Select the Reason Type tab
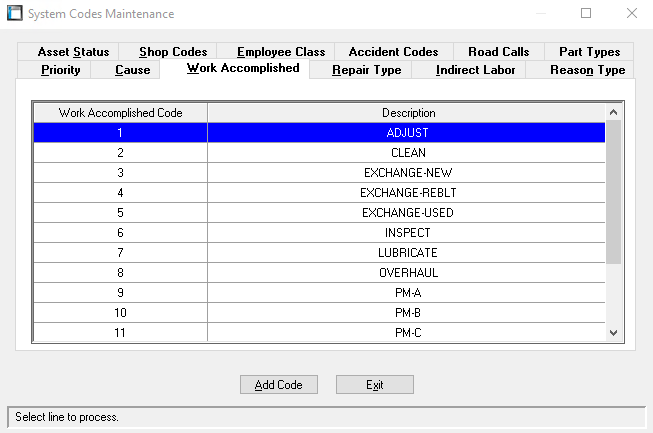The width and height of the screenshot is (653, 433). [587, 70]
